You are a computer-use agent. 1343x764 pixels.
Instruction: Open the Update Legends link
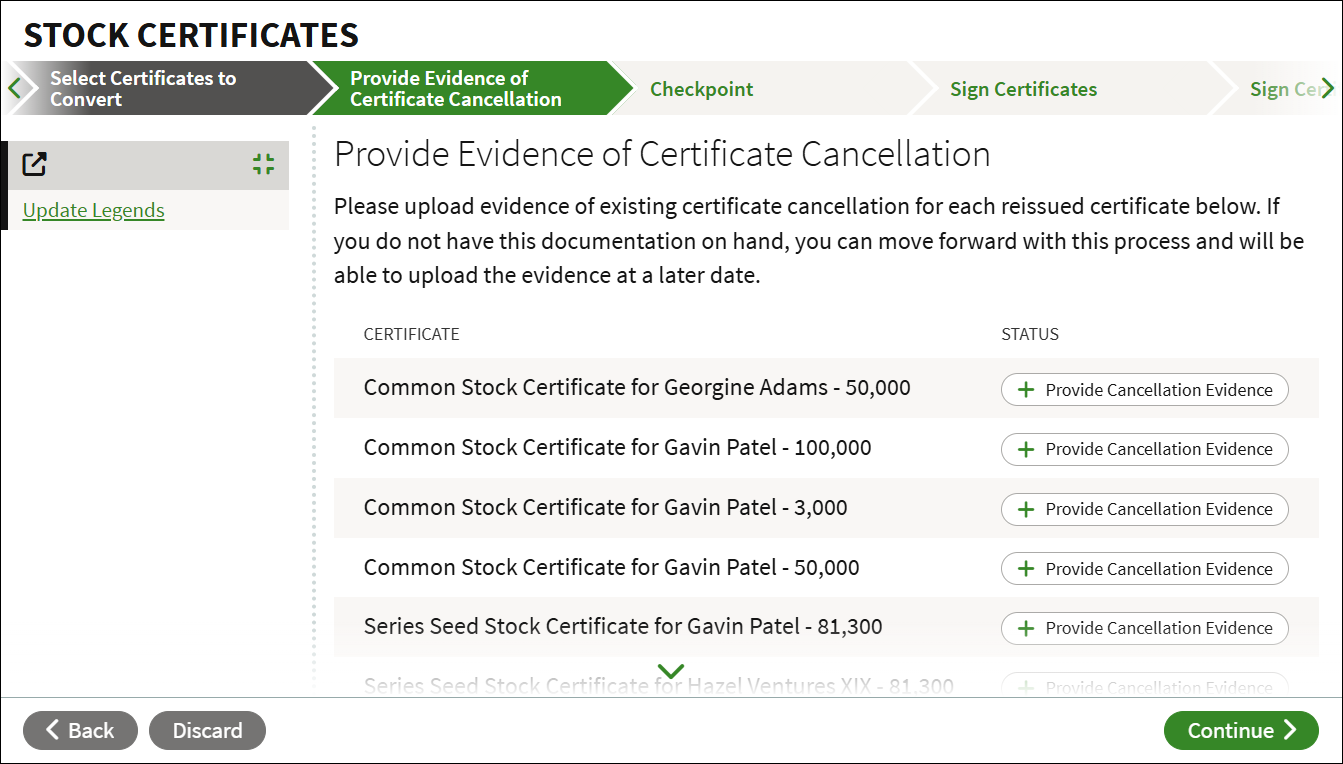[x=94, y=211]
